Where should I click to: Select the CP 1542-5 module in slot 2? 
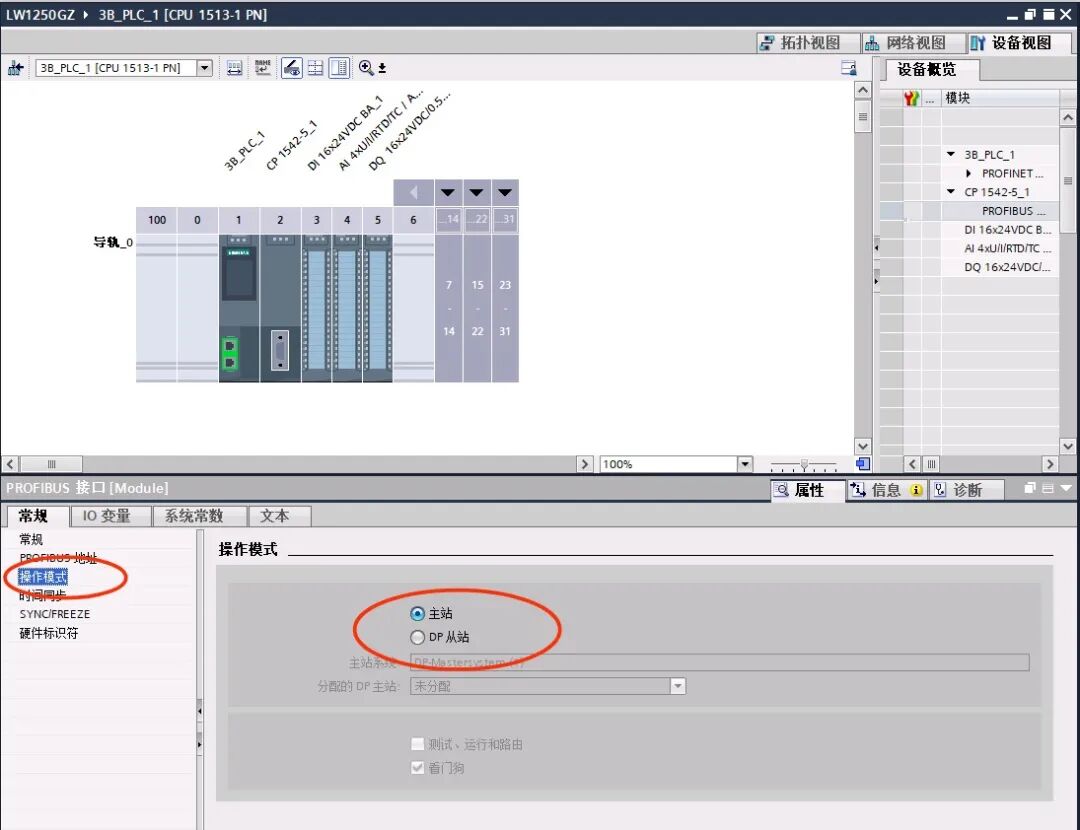coord(280,308)
